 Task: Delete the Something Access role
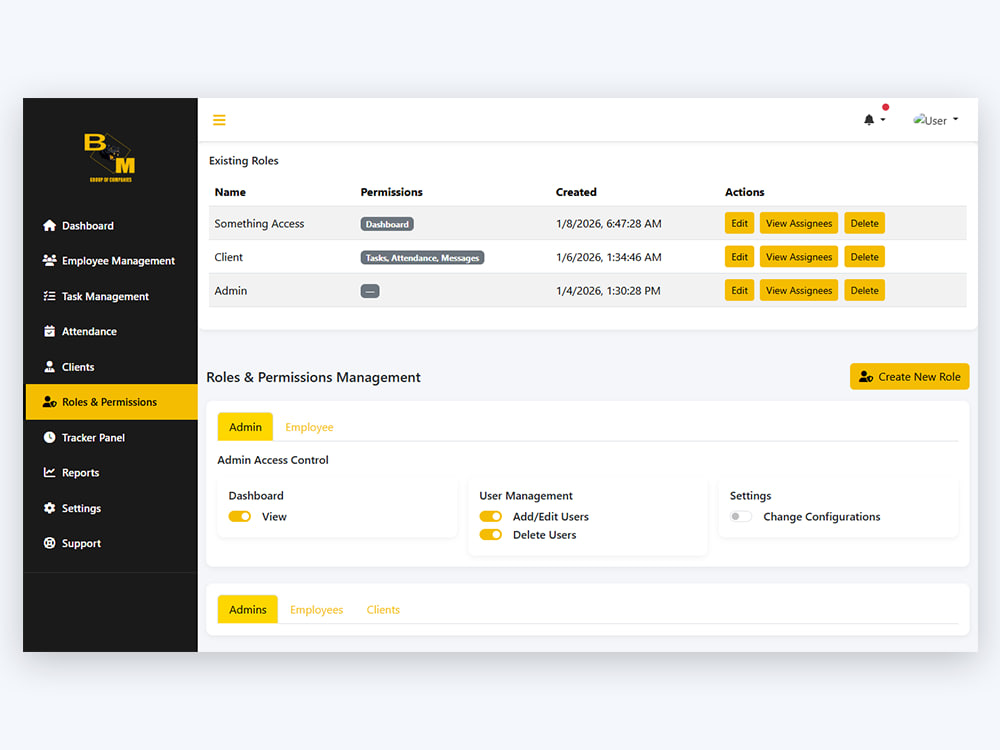point(864,223)
